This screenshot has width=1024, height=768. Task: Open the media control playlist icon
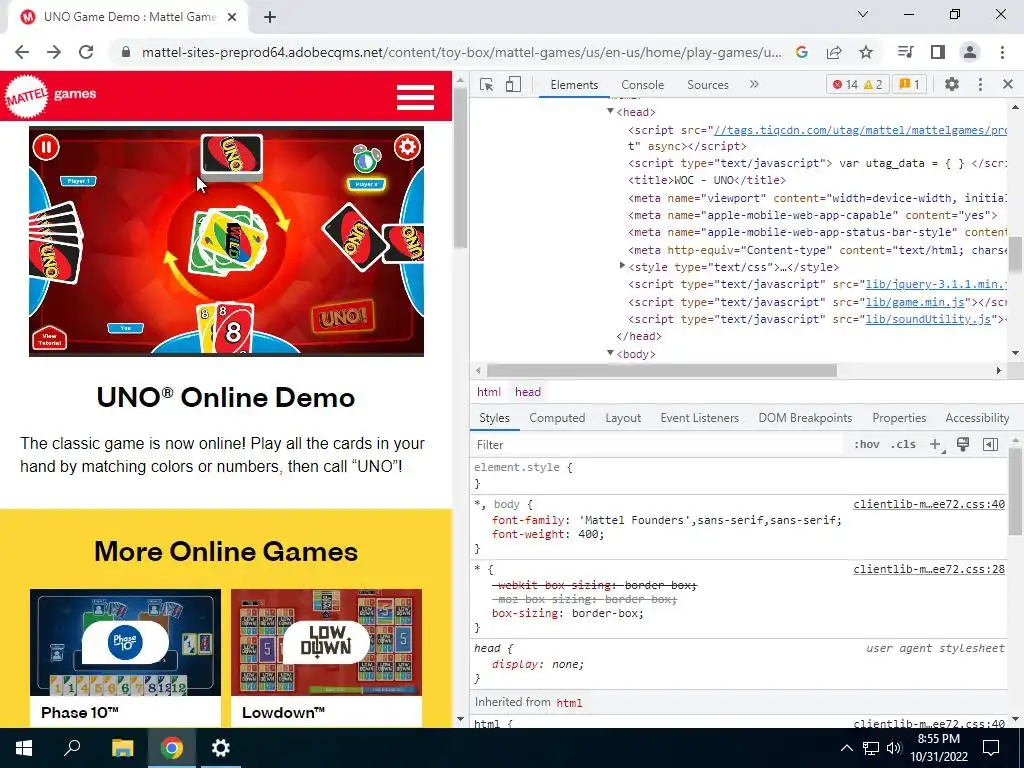point(905,52)
